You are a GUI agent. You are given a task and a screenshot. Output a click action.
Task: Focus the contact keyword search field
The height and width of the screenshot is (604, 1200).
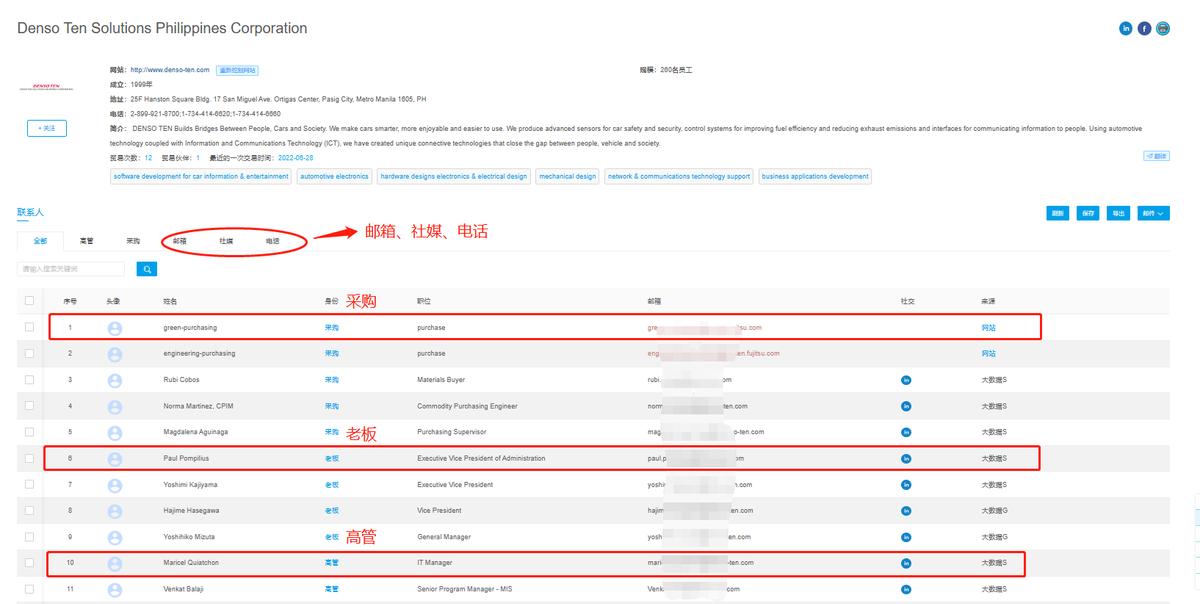[71, 269]
